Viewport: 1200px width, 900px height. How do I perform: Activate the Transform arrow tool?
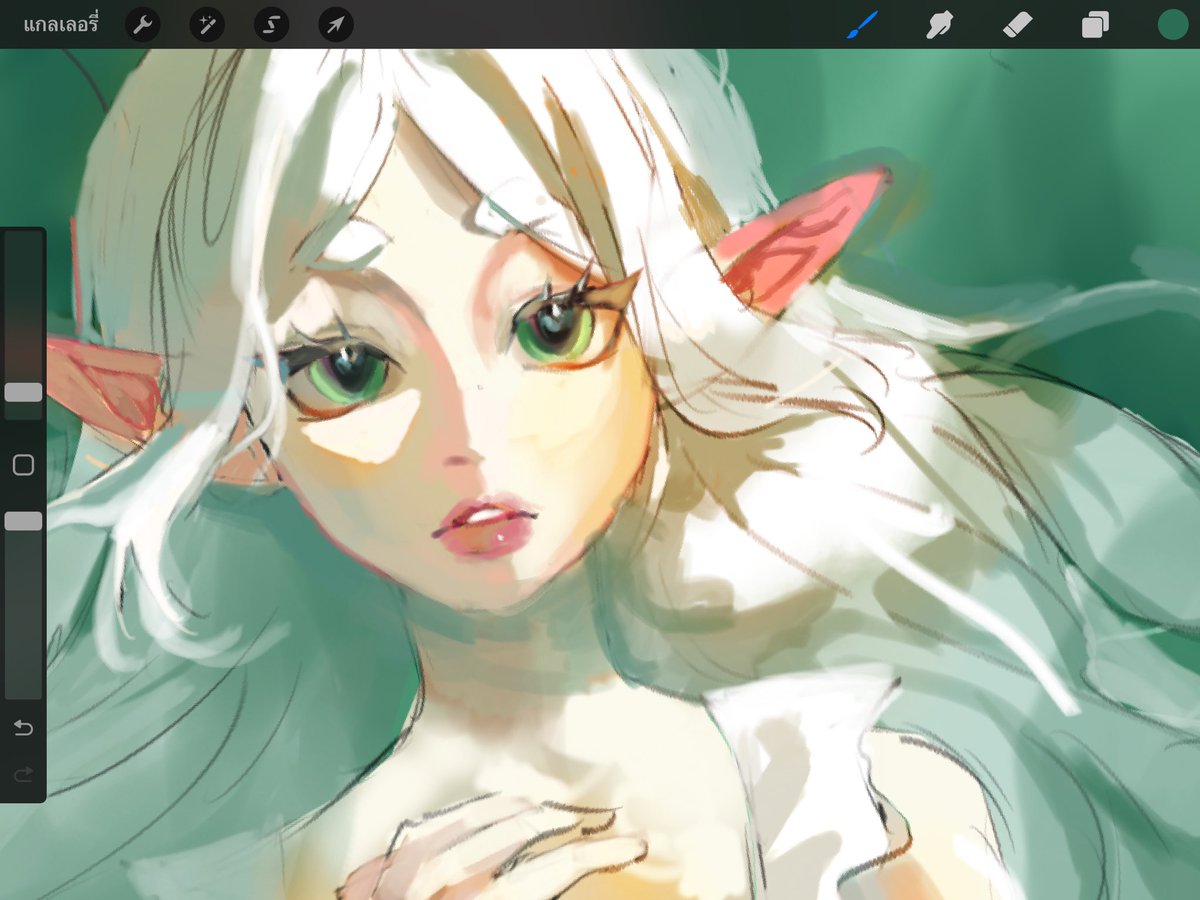tap(336, 25)
